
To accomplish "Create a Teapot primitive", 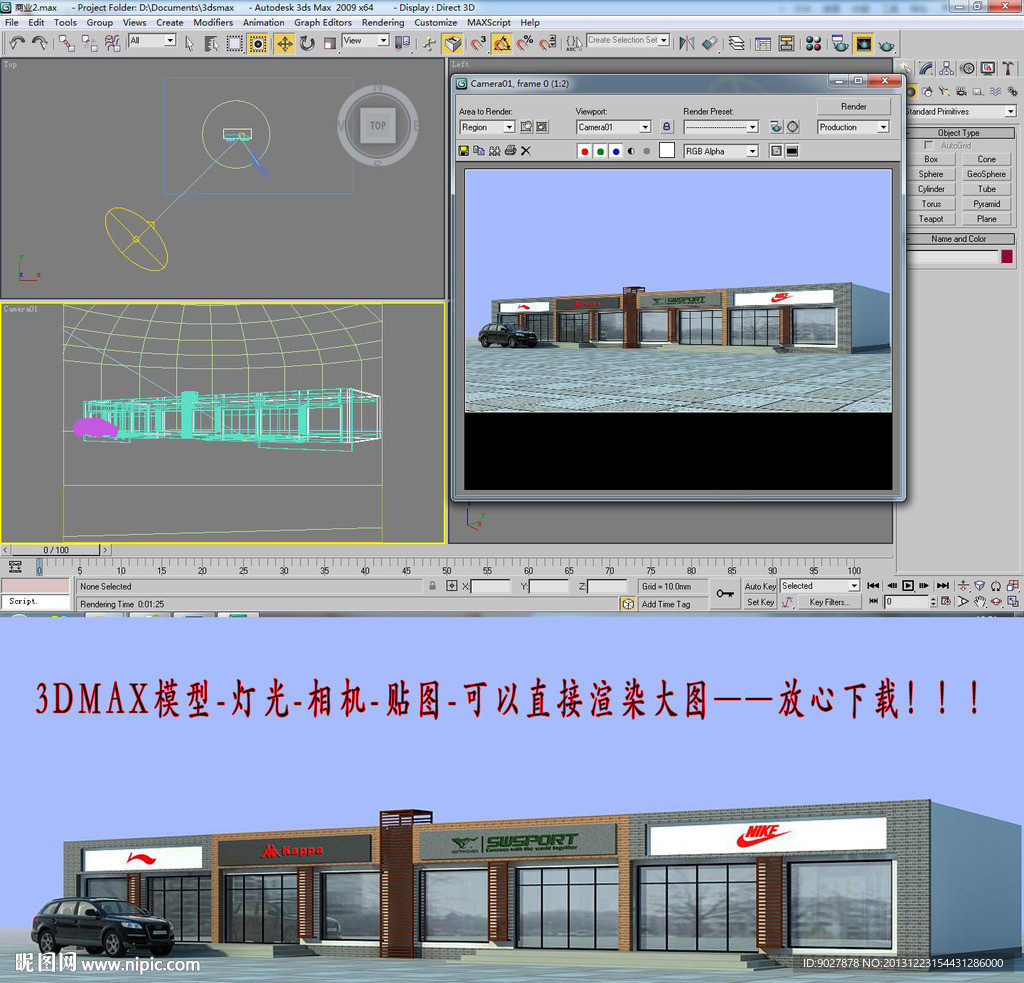I will (x=931, y=219).
